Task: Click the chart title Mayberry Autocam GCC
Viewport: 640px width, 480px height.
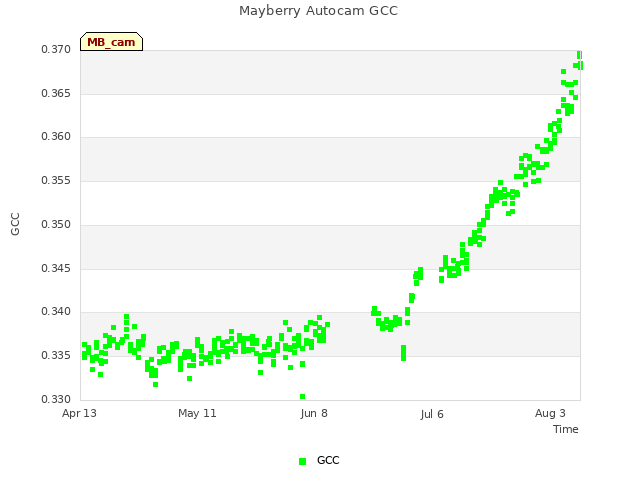Action: click(x=318, y=11)
